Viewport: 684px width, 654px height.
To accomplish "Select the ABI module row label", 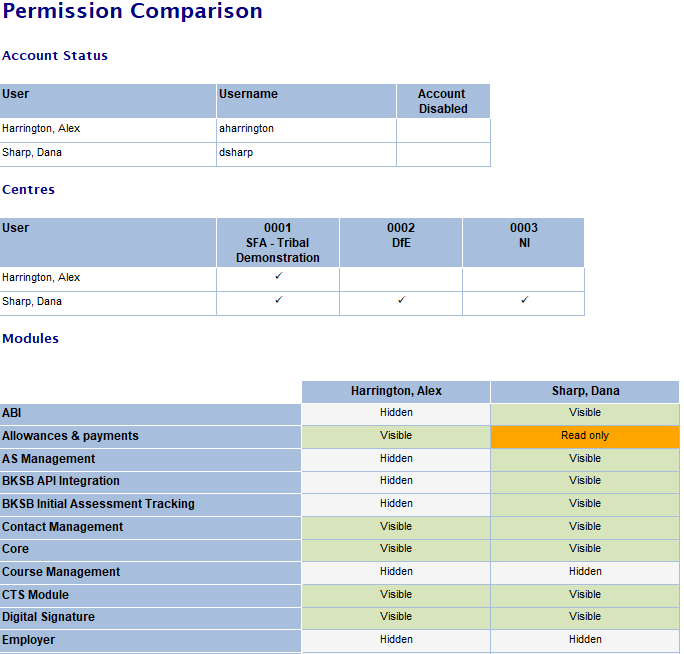I will point(12,413).
